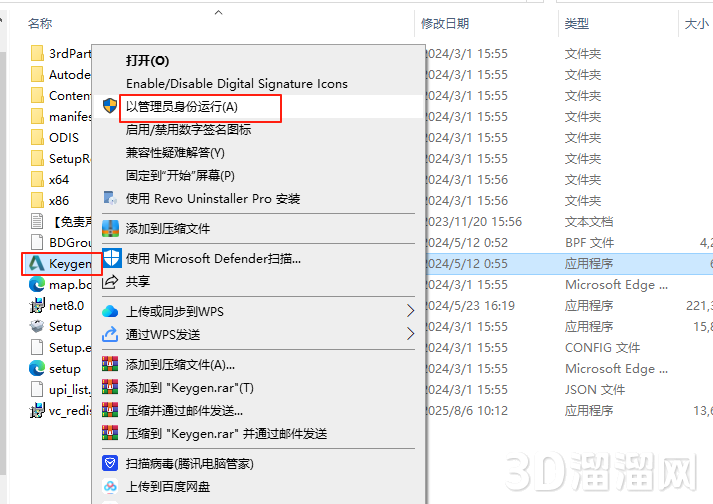
Task: Click the shield icon beside Run as administrator
Action: [110, 106]
